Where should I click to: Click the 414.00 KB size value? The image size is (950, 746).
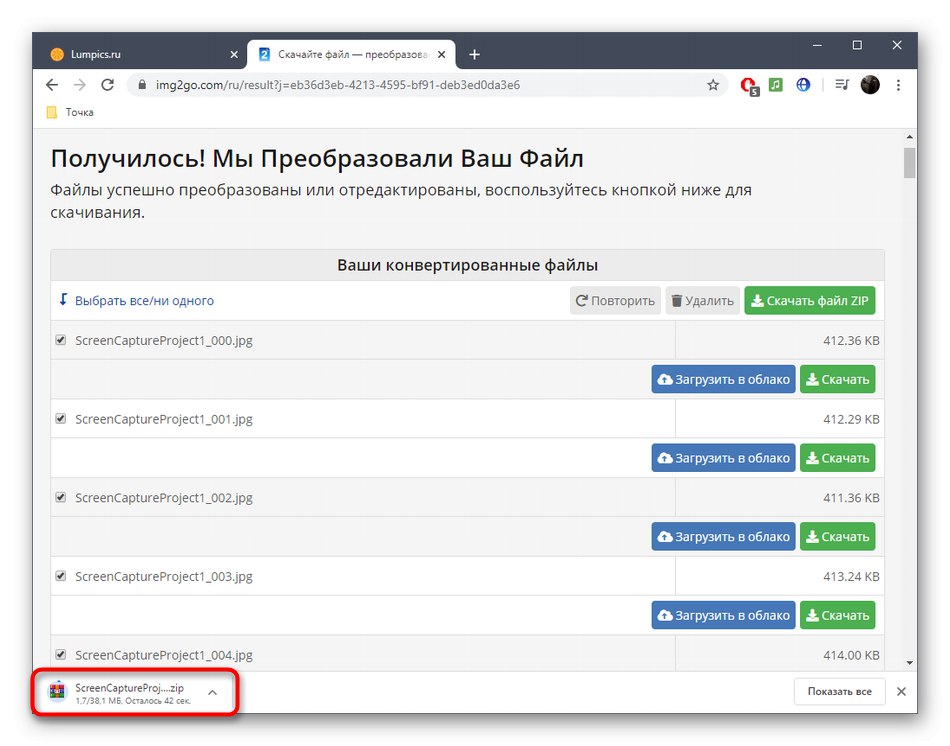point(851,655)
